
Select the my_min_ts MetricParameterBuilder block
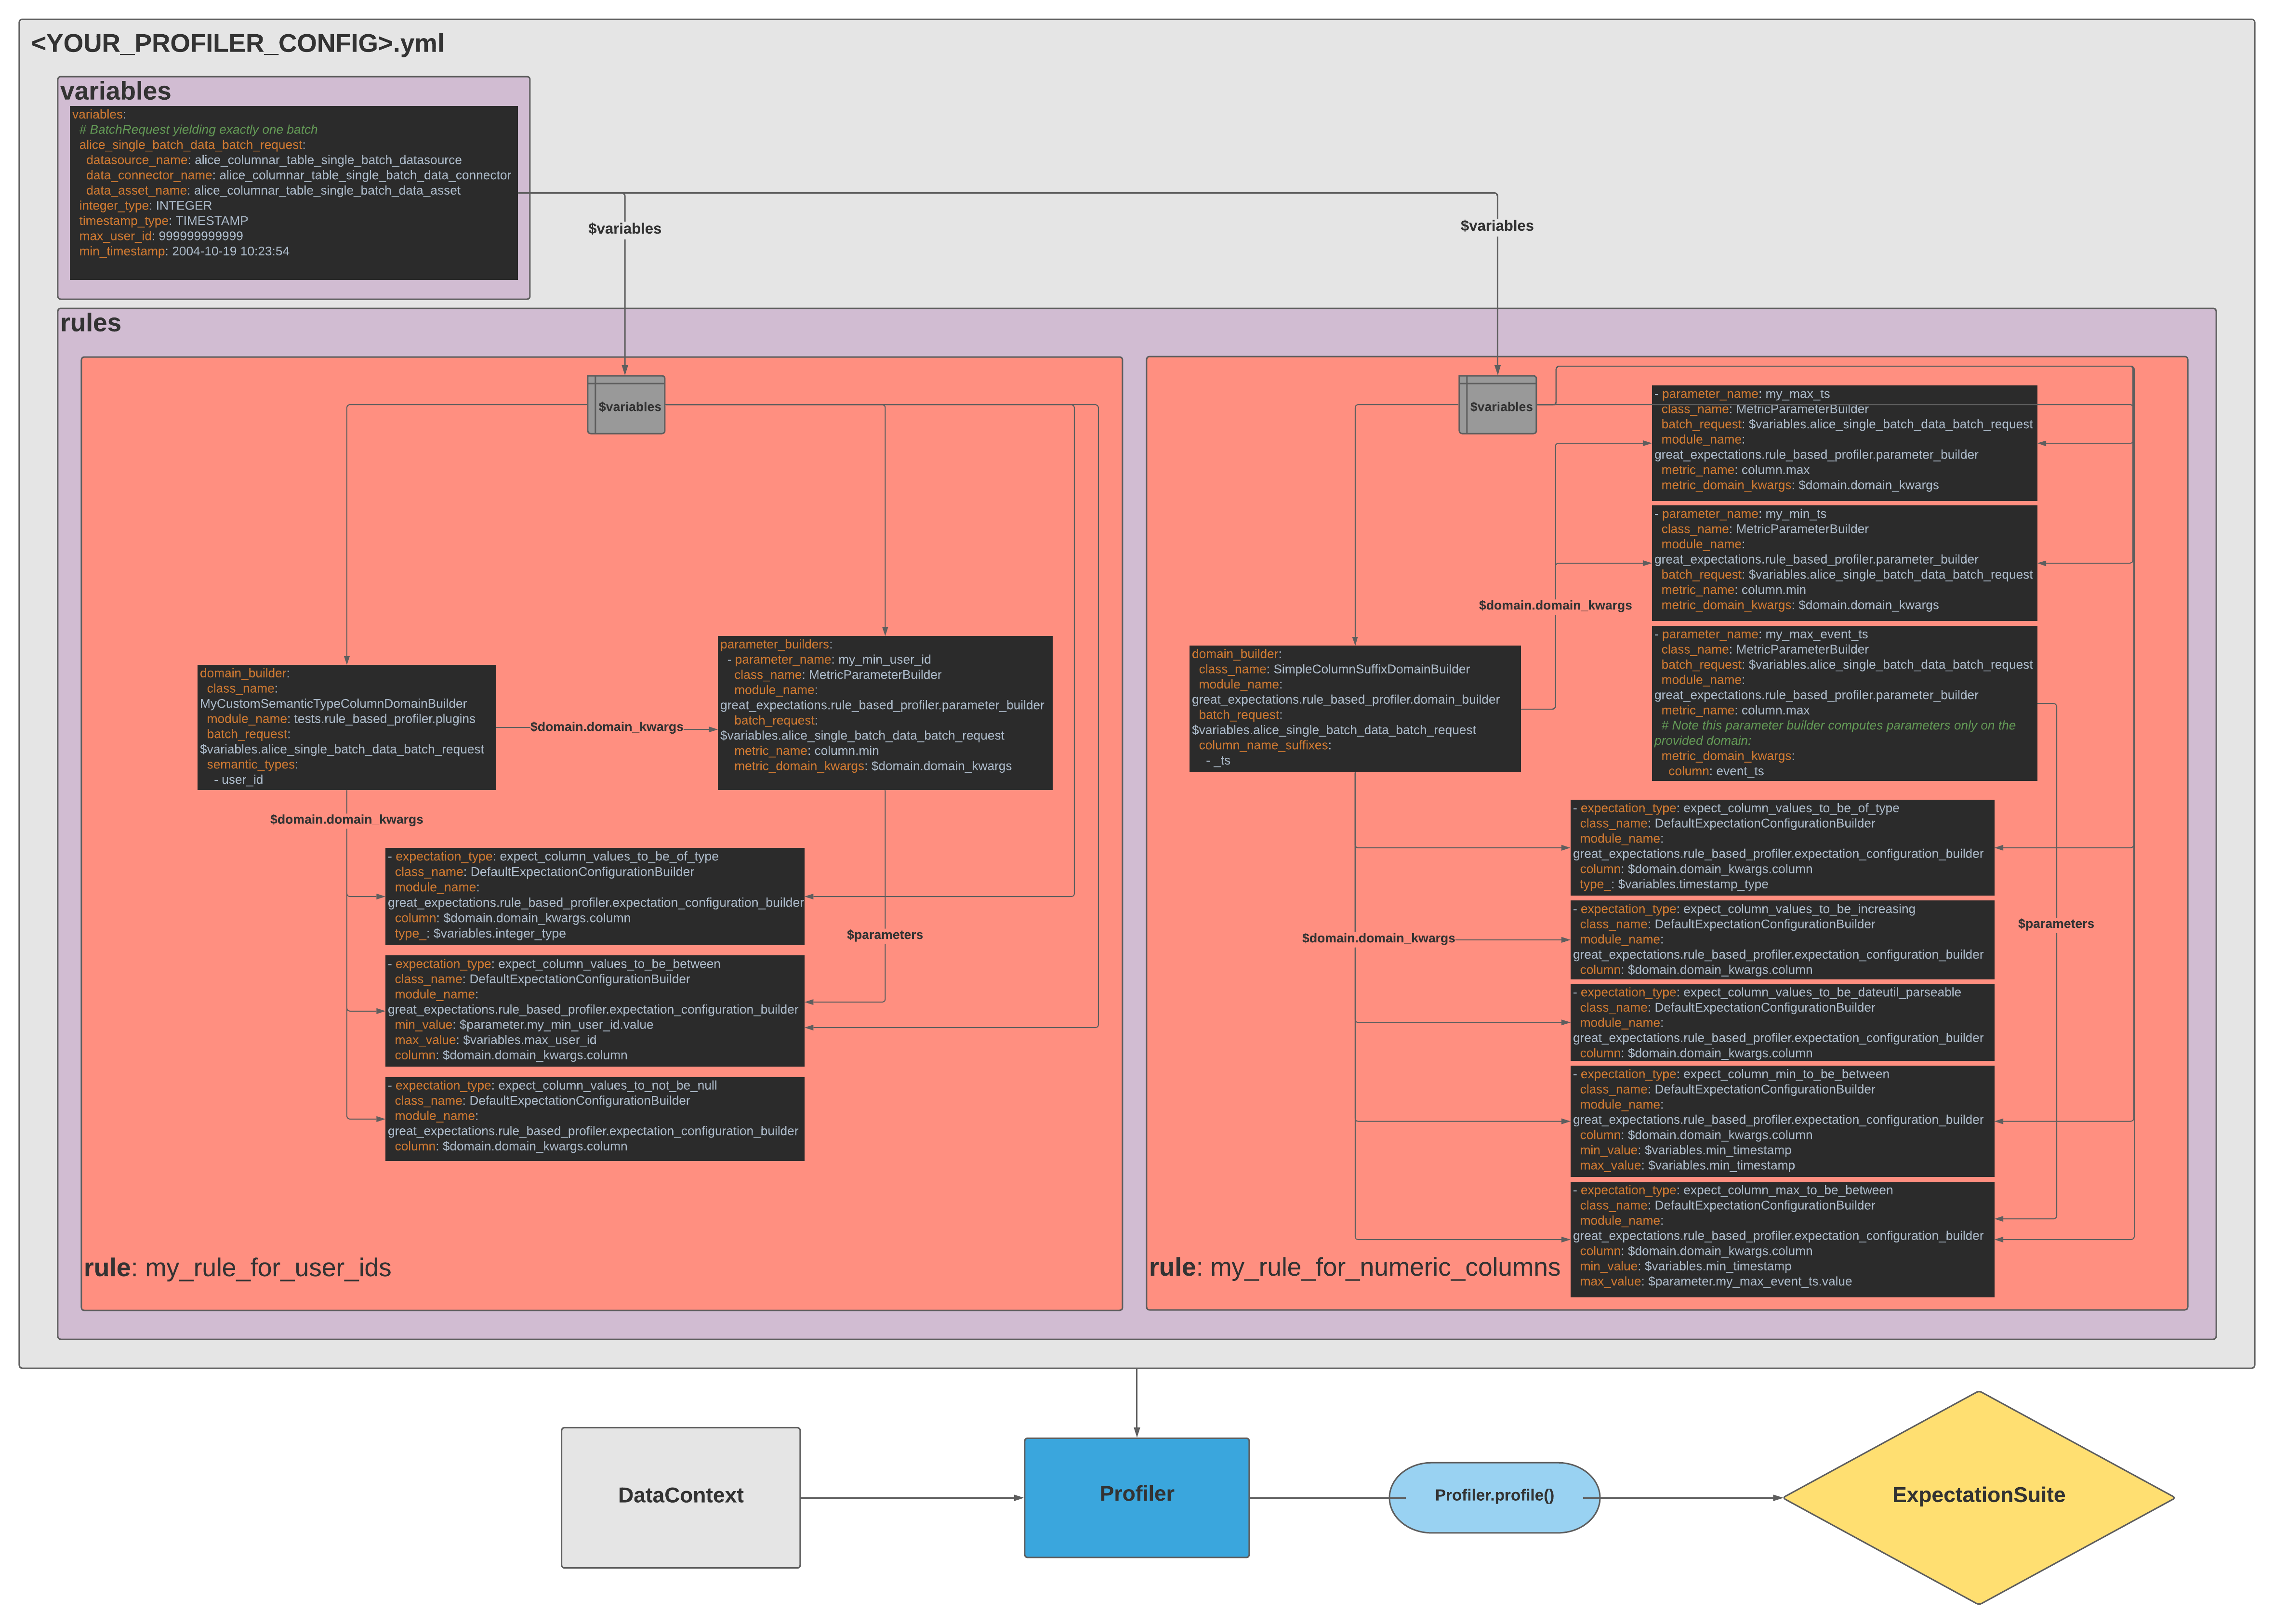tap(1843, 560)
